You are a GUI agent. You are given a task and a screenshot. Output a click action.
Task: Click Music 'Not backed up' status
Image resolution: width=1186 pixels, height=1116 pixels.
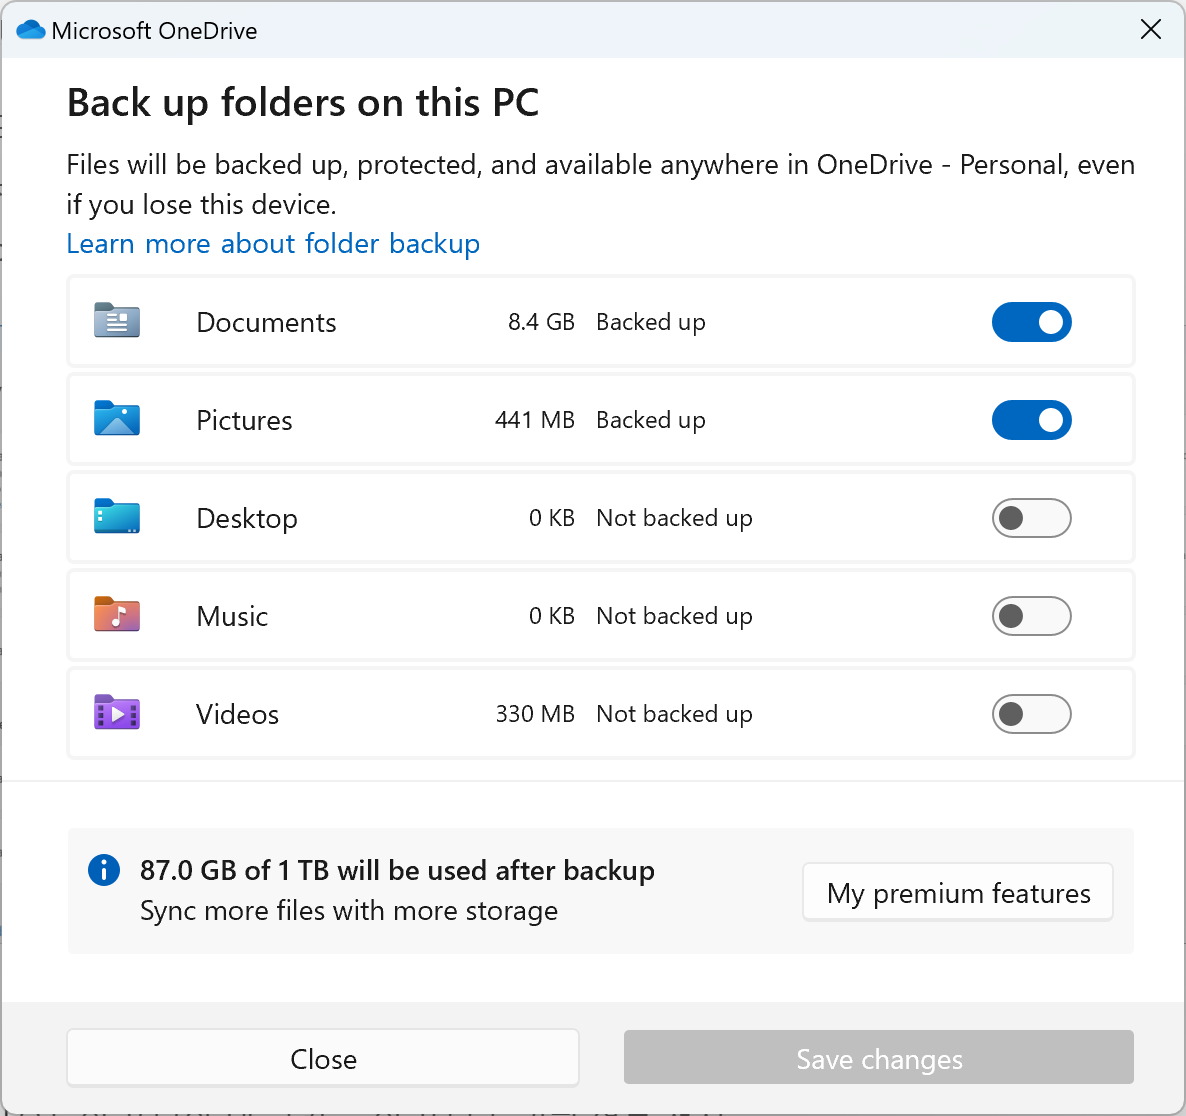pos(674,616)
